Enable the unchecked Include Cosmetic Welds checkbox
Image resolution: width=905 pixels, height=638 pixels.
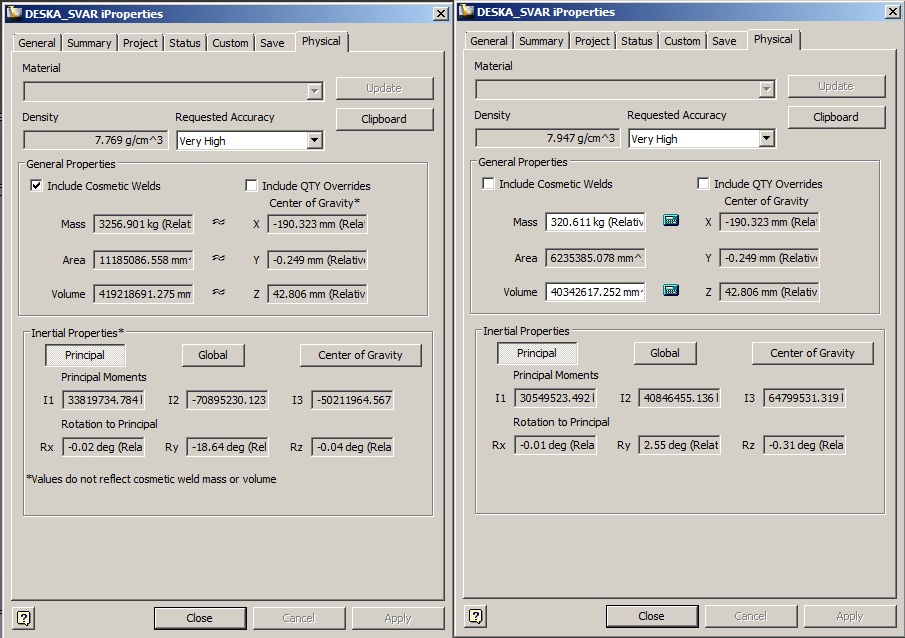click(x=489, y=184)
